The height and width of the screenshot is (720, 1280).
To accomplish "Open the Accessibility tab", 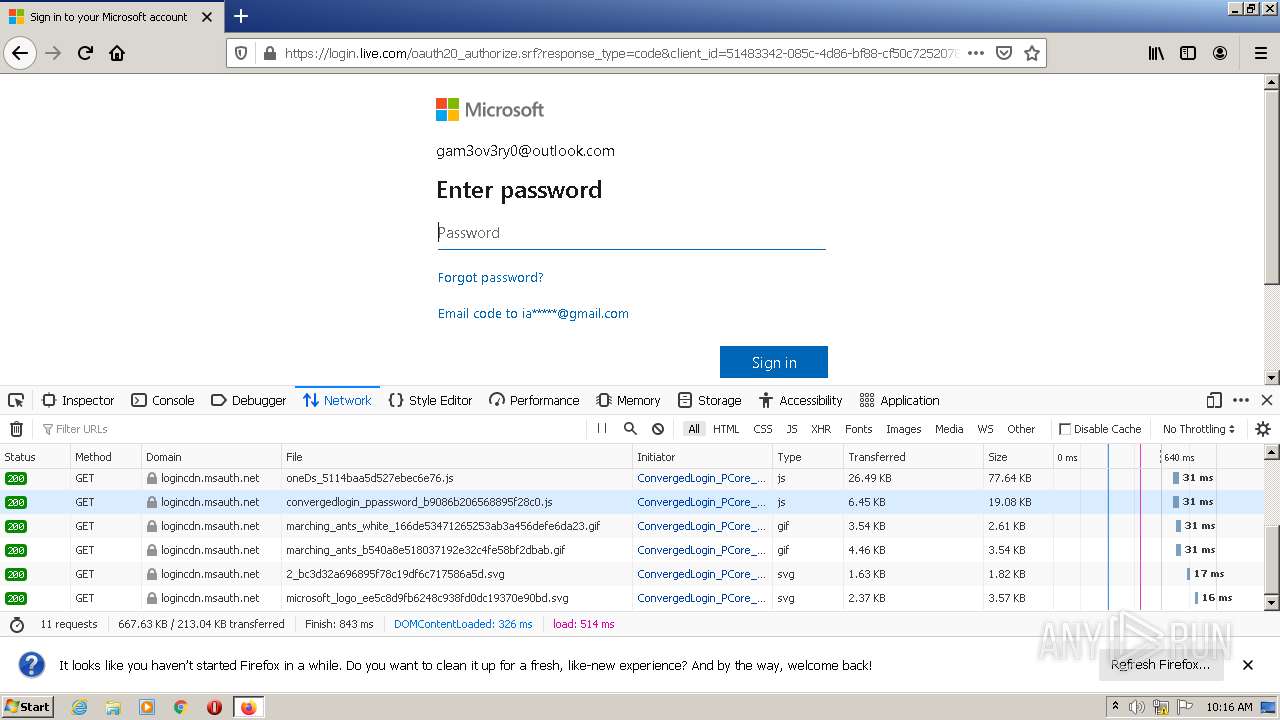I will point(801,400).
